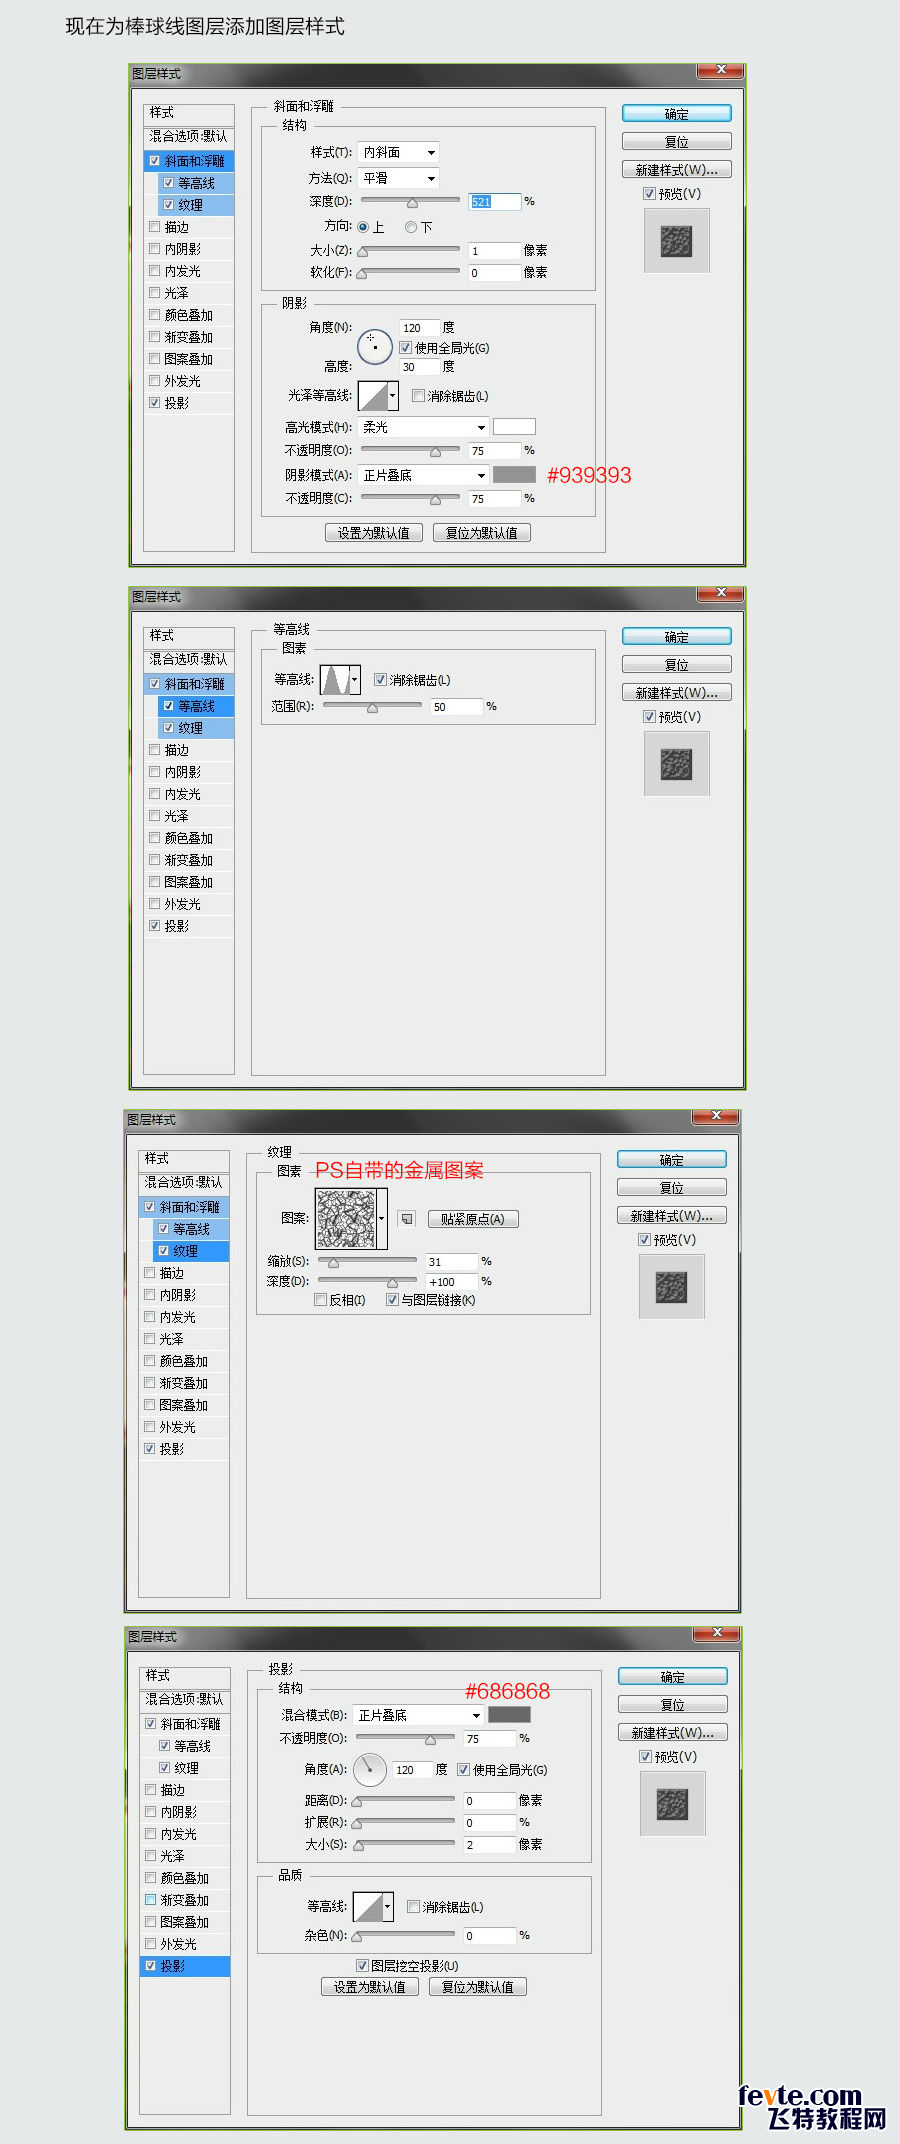Click the 缩放 field showing 31
Image resolution: width=900 pixels, height=2144 pixels.
[451, 1262]
